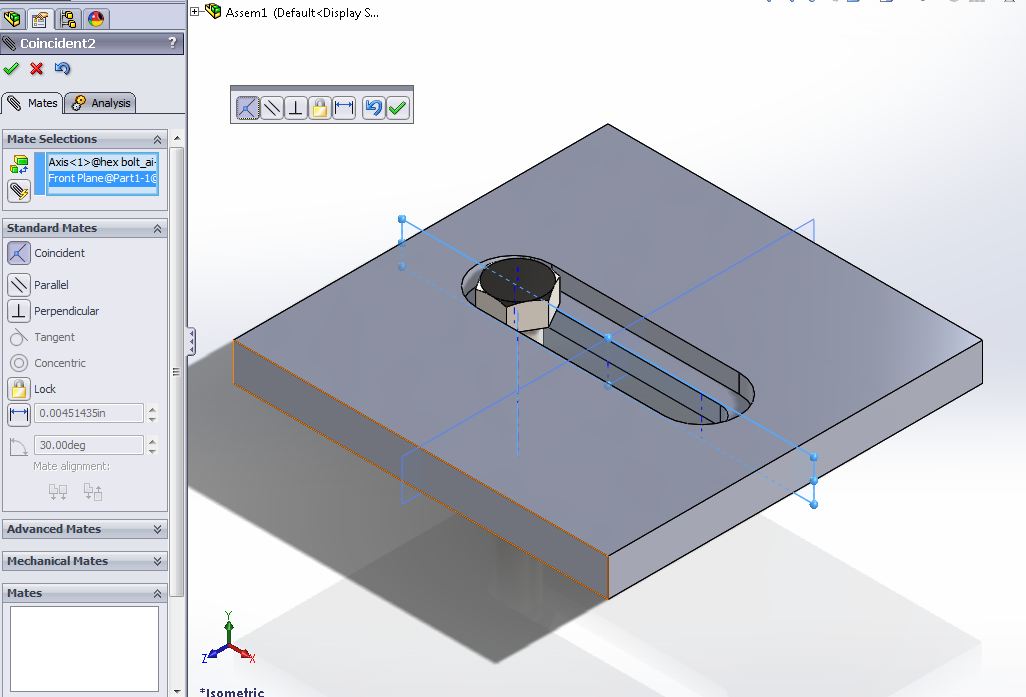Choose Perpendicular in the pop-up mate toolbar
This screenshot has width=1026, height=697.
(296, 107)
